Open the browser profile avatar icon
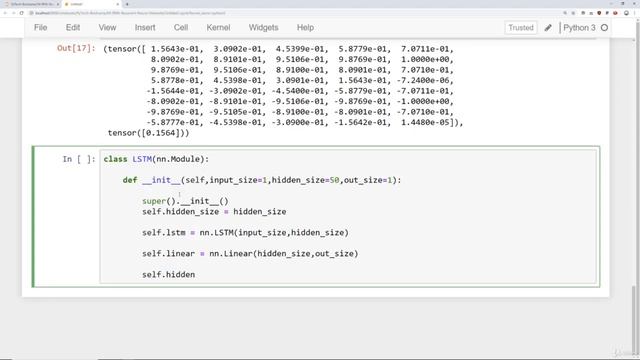Viewport: 640px width, 360px height. (626, 13)
